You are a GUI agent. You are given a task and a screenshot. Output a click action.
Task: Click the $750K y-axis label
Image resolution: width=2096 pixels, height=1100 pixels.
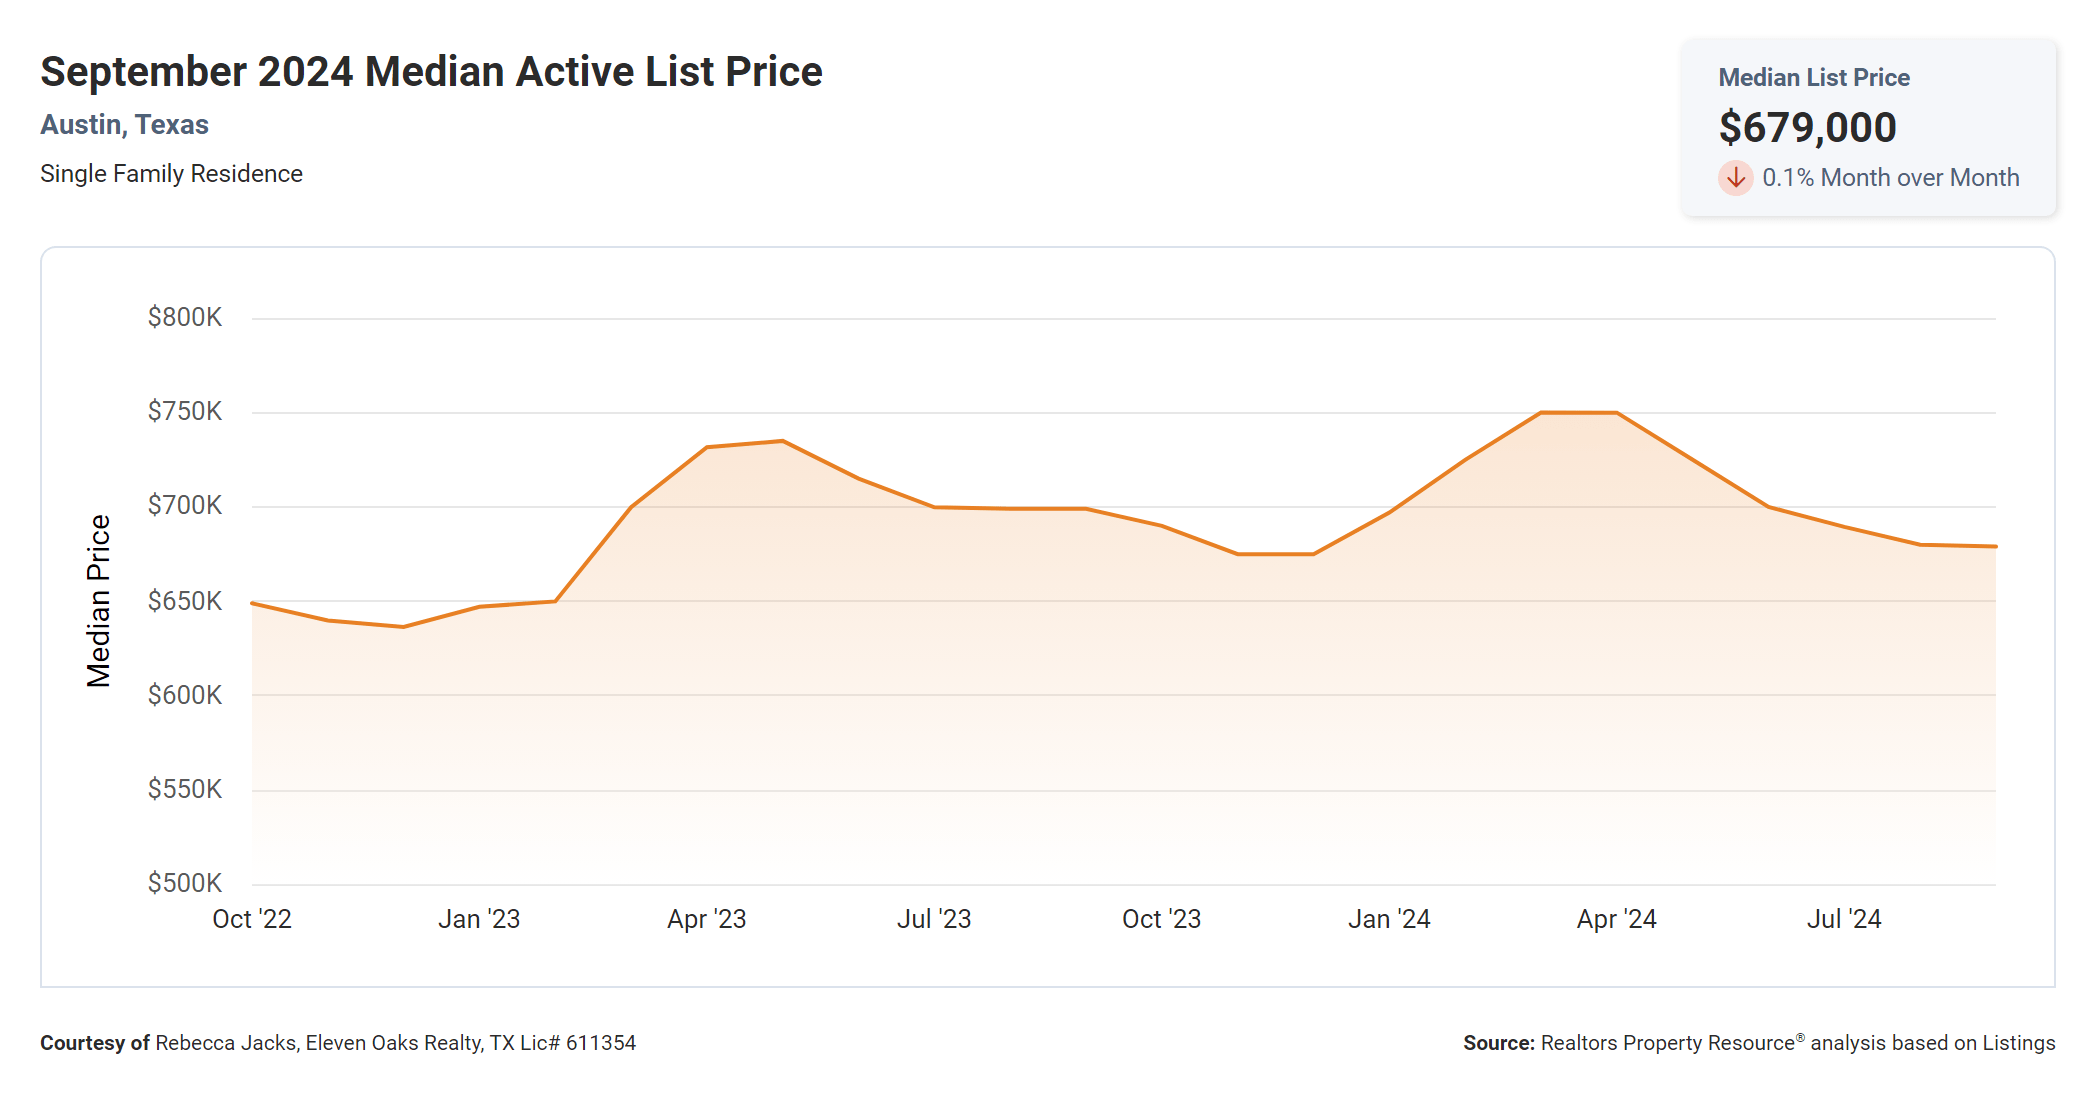point(185,412)
